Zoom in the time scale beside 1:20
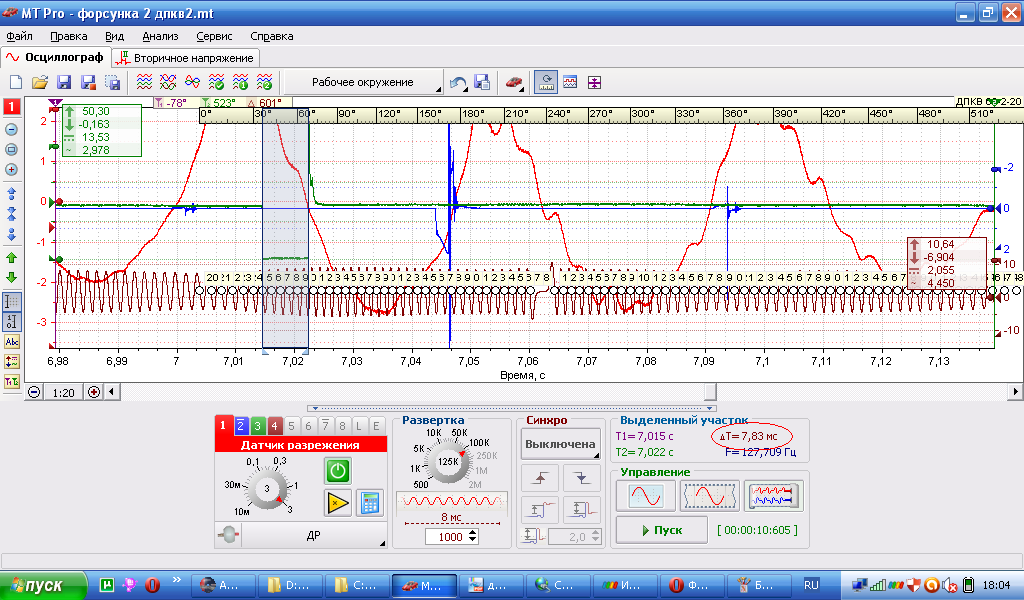 [x=94, y=392]
